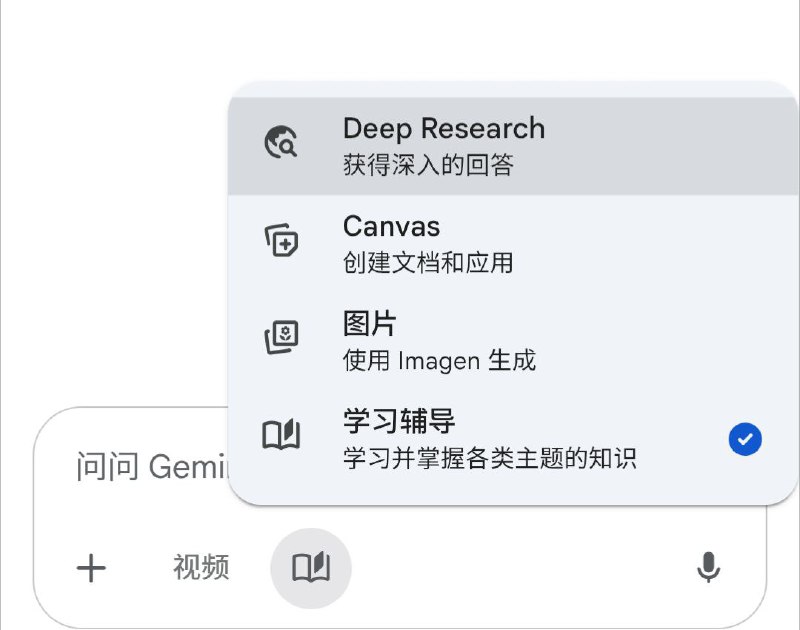Screen dimensions: 800x630
Task: Click the plus icon to add attachments
Action: (x=91, y=567)
